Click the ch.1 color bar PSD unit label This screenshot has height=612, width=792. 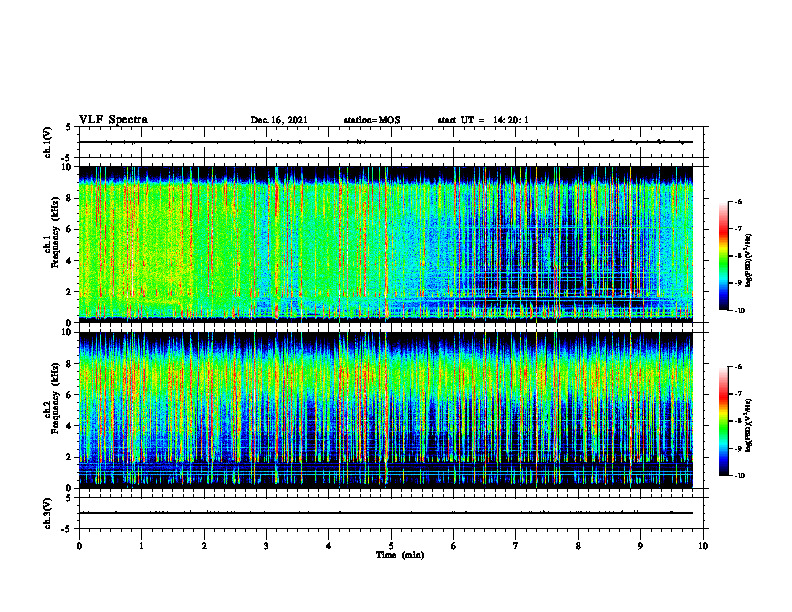point(749,260)
